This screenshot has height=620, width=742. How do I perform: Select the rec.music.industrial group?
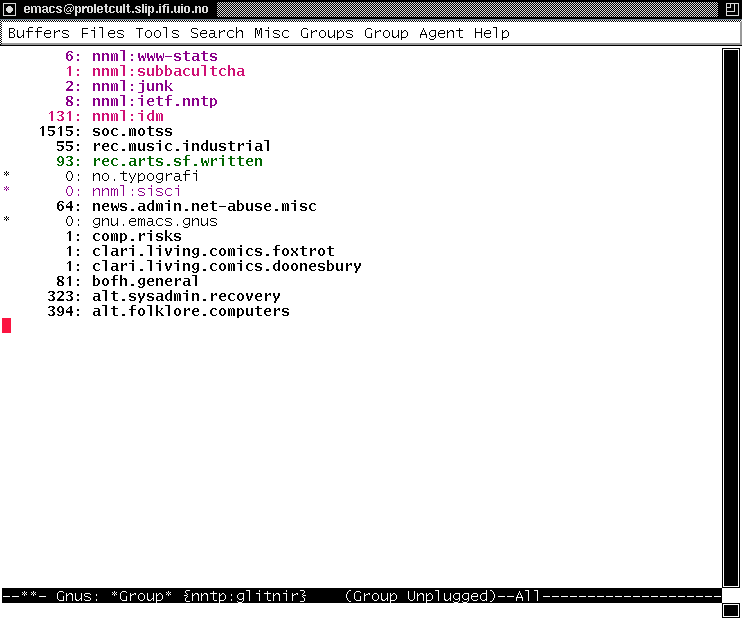pos(181,146)
